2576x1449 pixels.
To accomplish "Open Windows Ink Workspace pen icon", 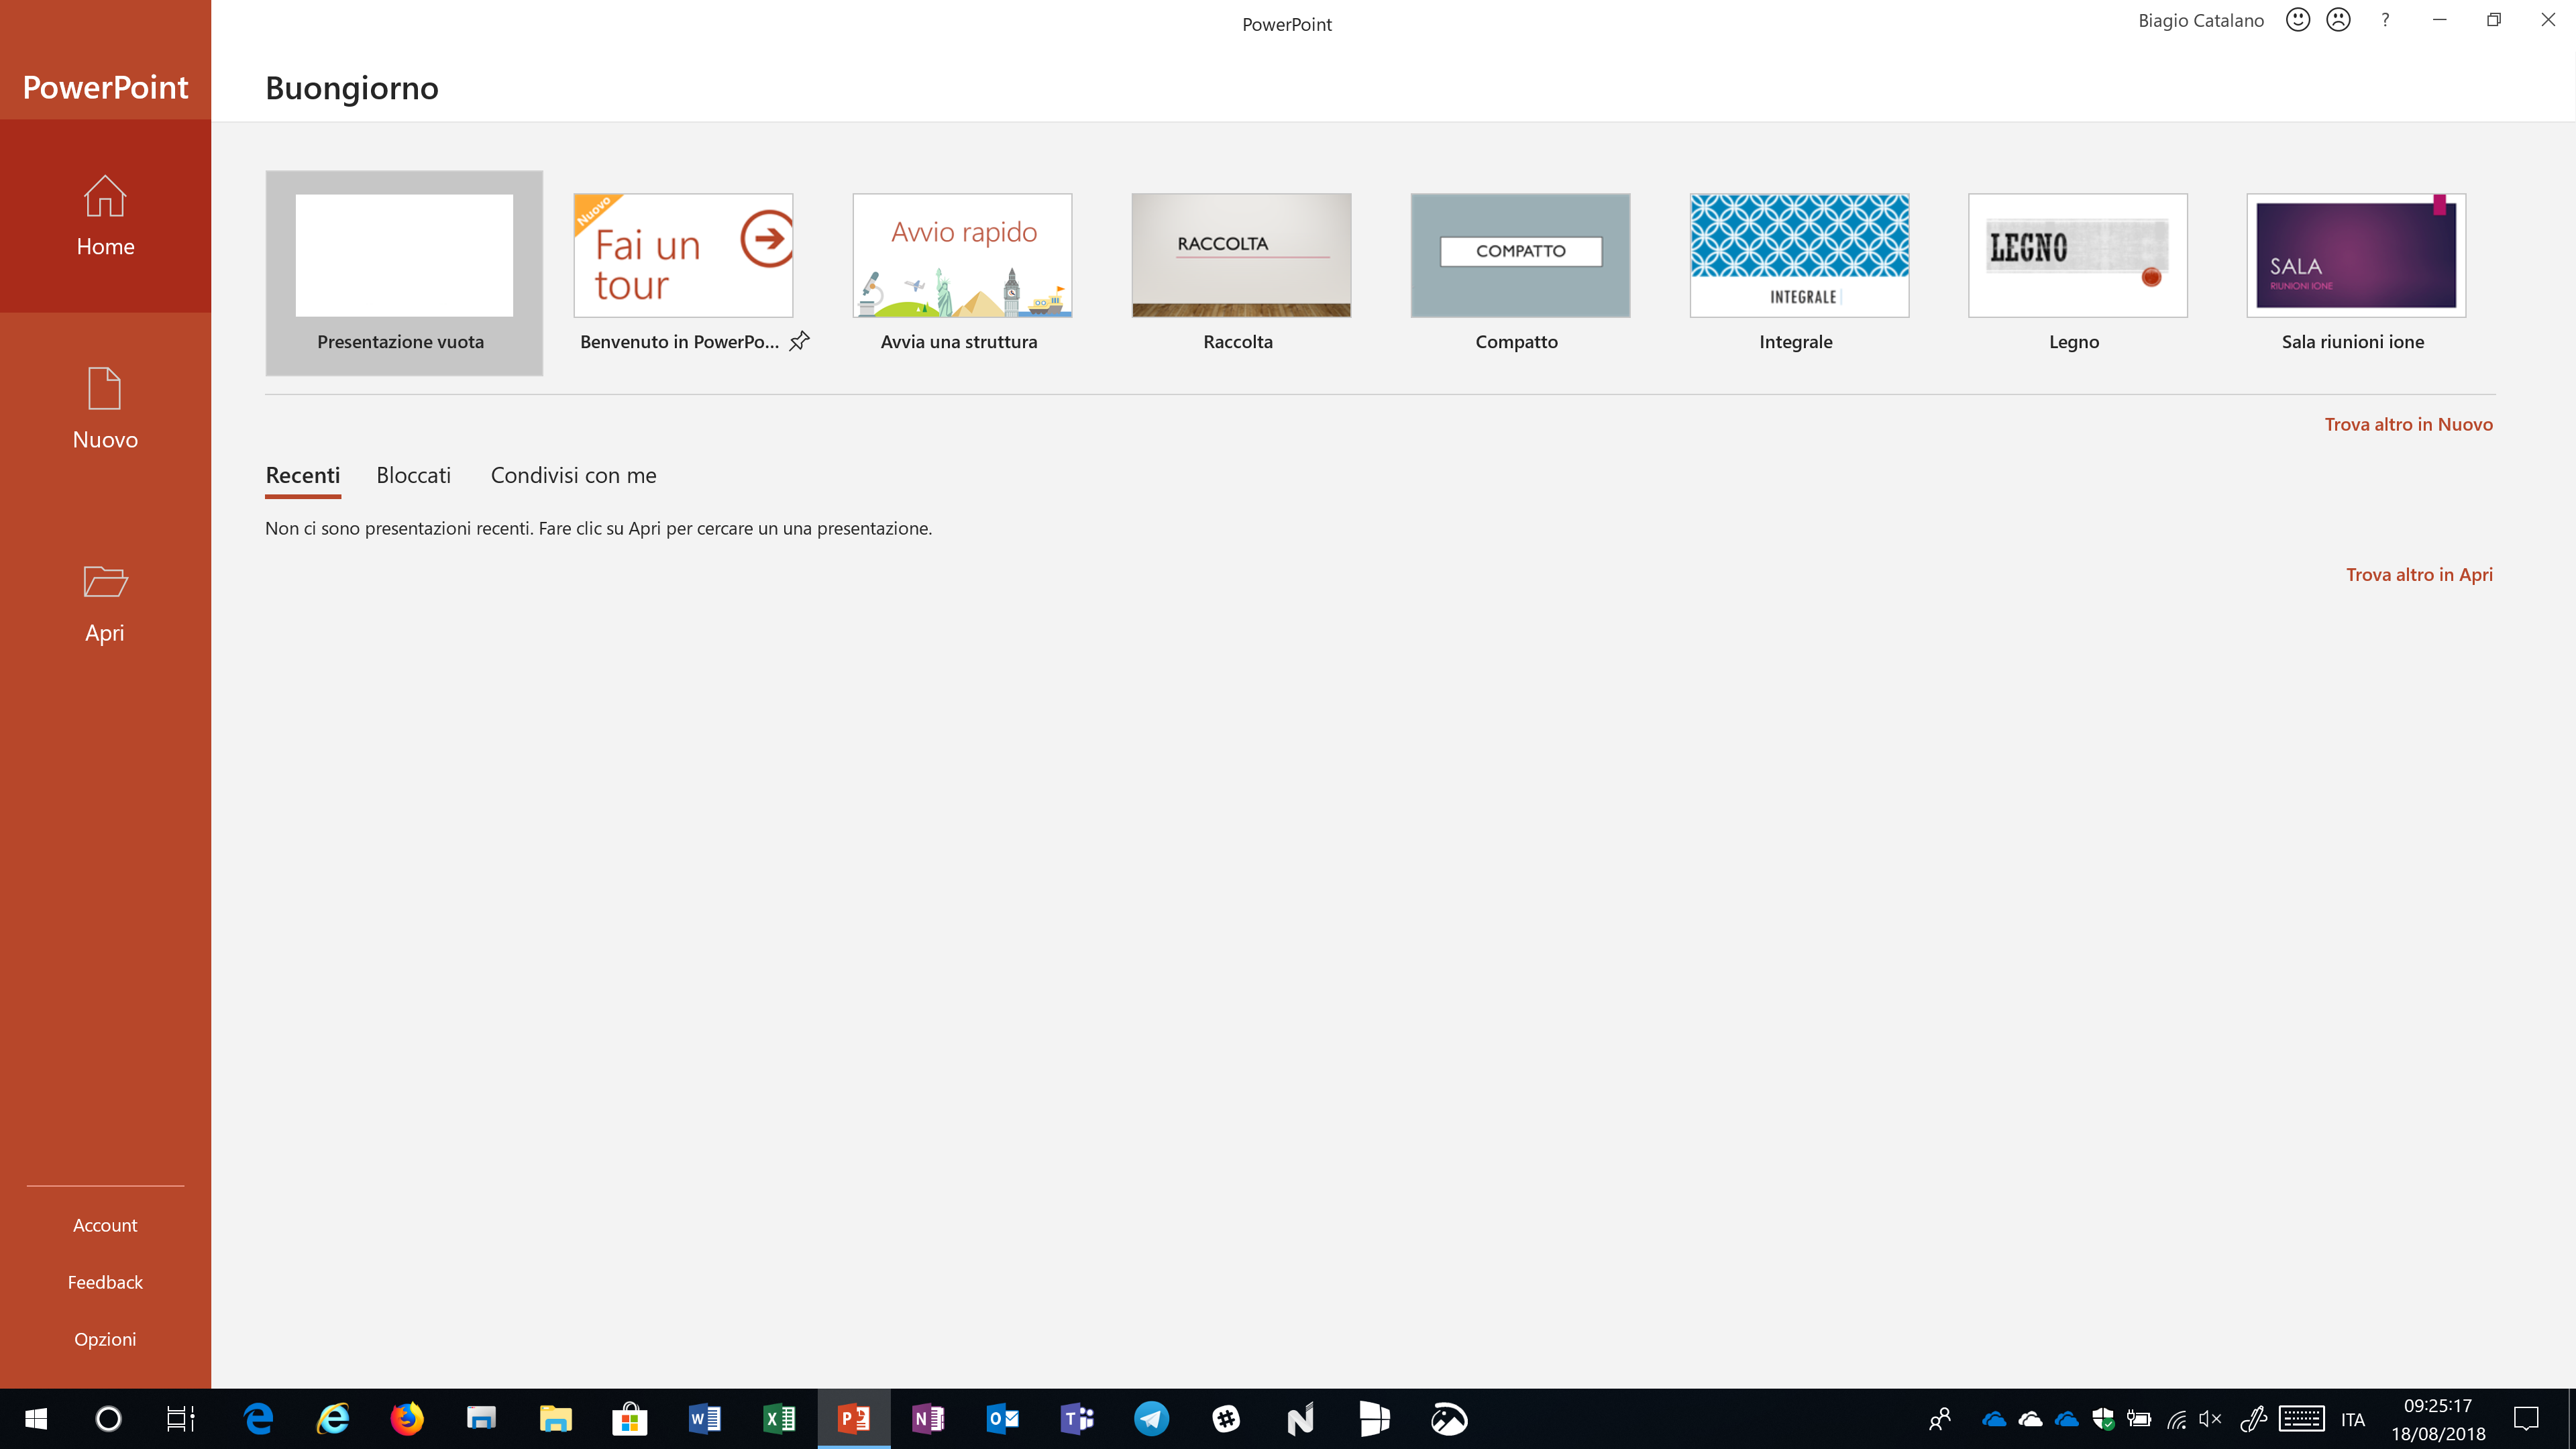I will click(2253, 1418).
